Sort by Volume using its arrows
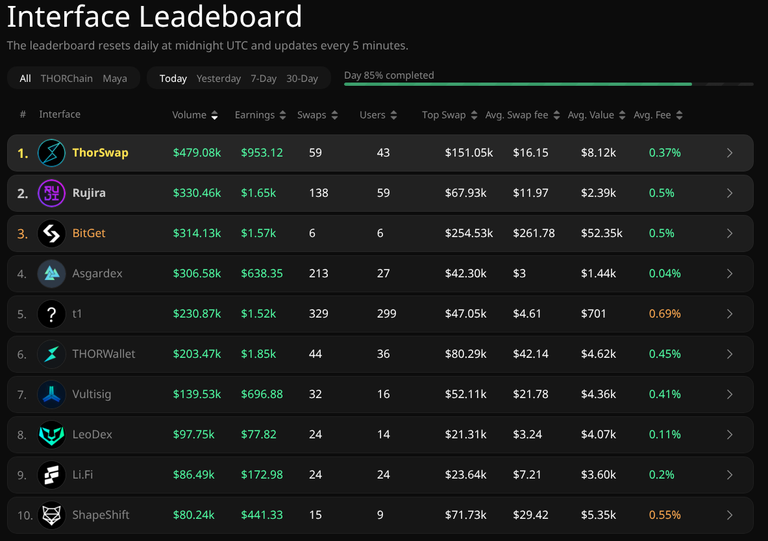 tap(215, 115)
